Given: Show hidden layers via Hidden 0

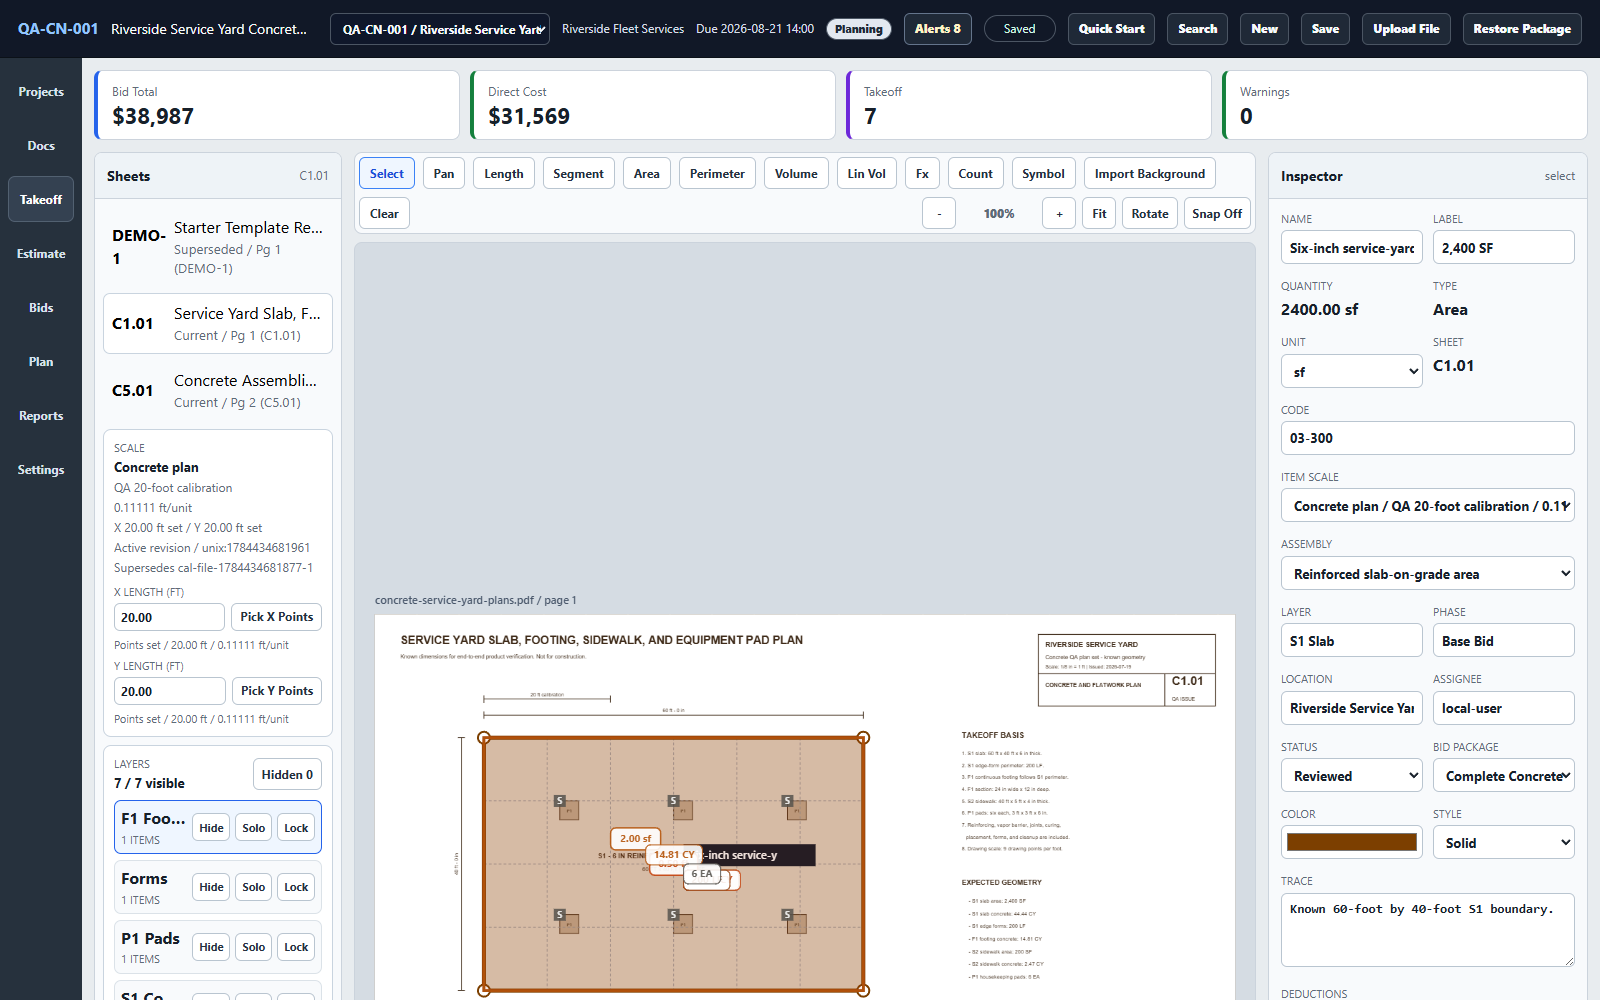Looking at the screenshot, I should [287, 775].
